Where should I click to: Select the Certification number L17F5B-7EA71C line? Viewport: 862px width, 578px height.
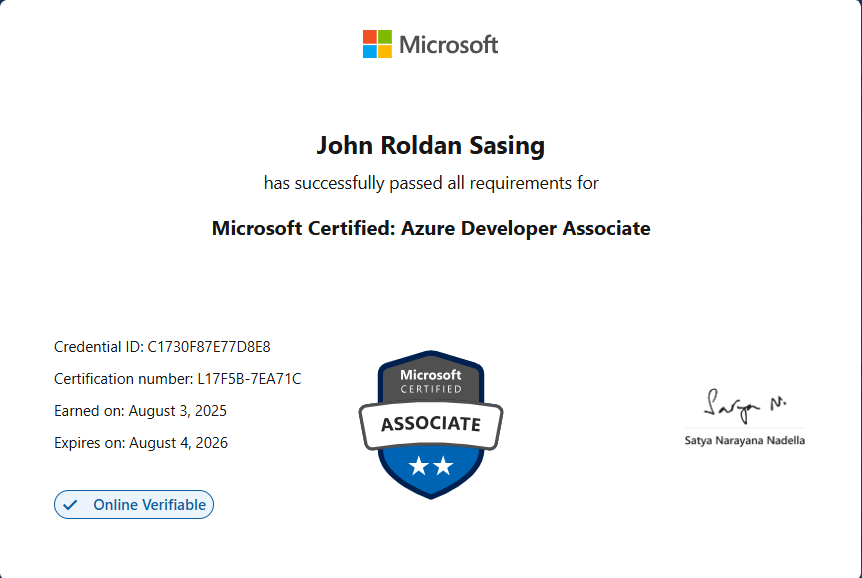tap(177, 379)
